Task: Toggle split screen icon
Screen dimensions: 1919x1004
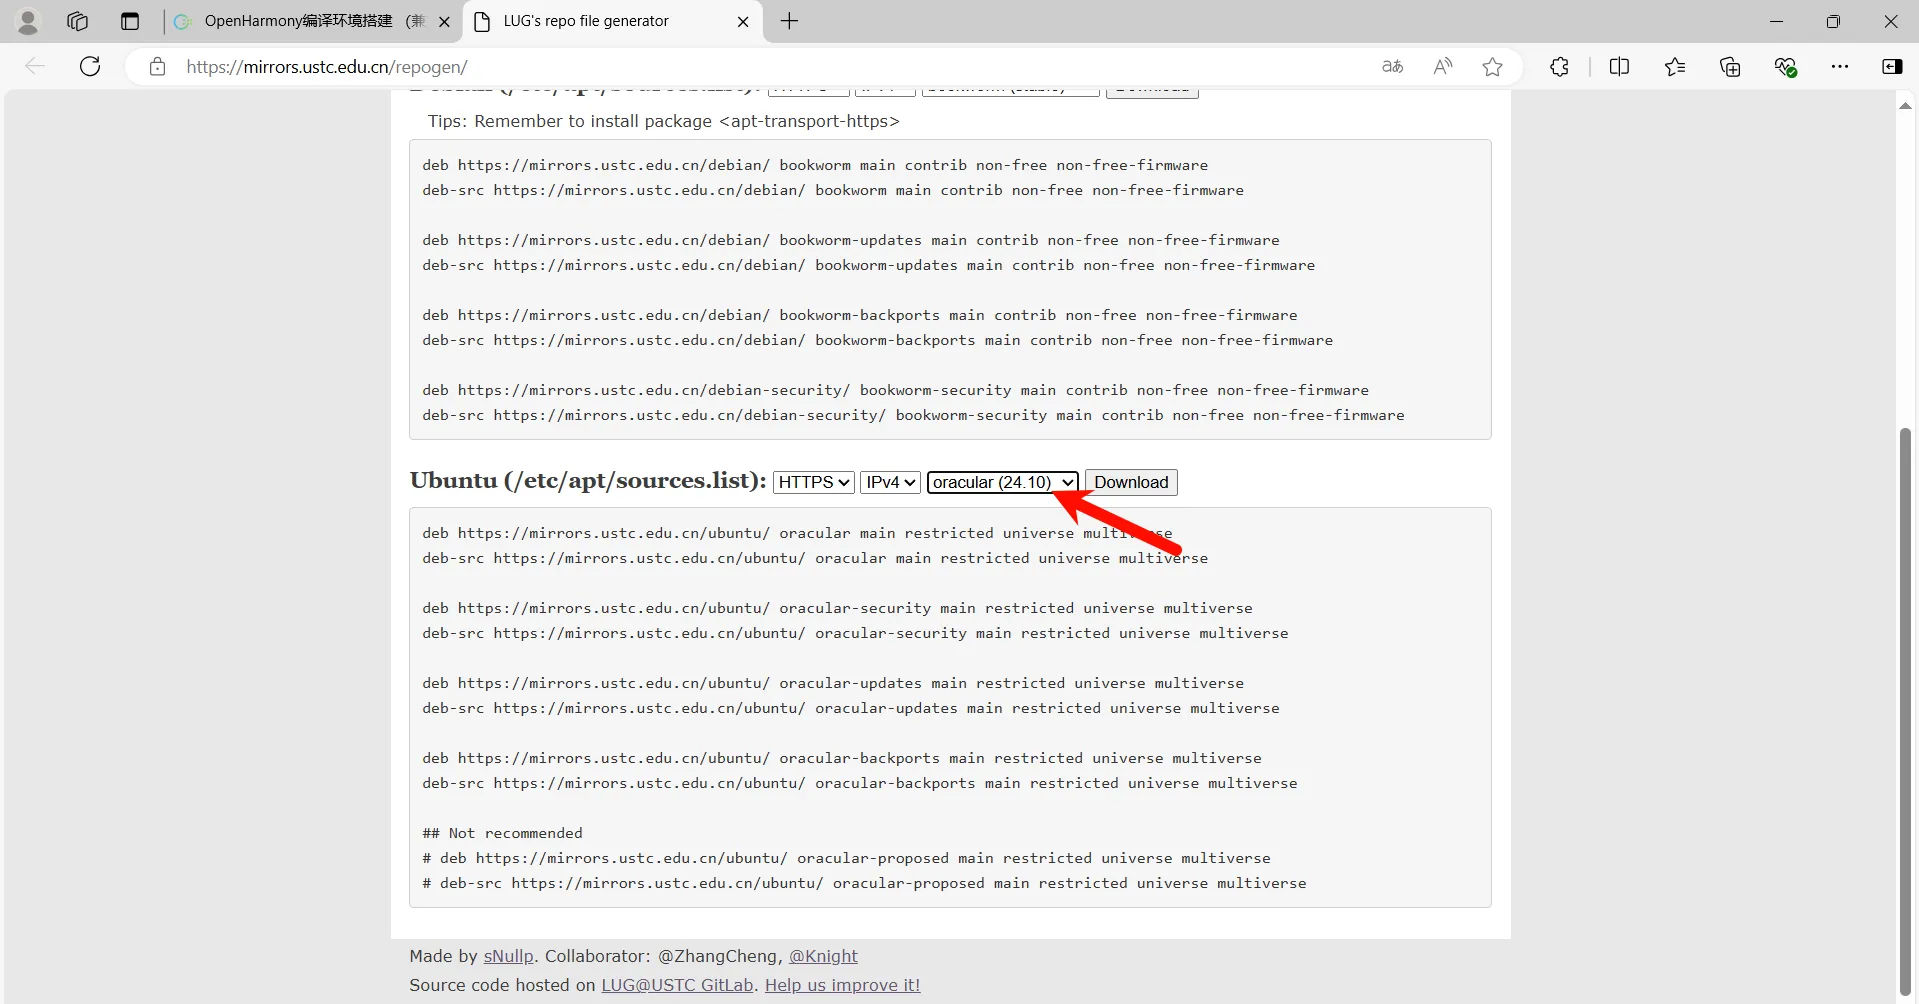Action: 1619,67
